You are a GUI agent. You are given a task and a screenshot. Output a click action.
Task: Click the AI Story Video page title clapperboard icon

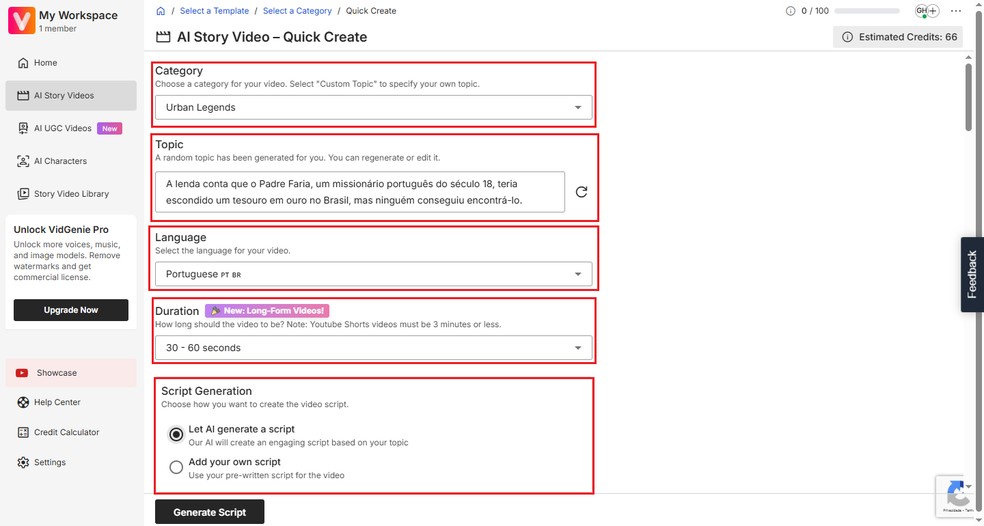[x=163, y=37]
